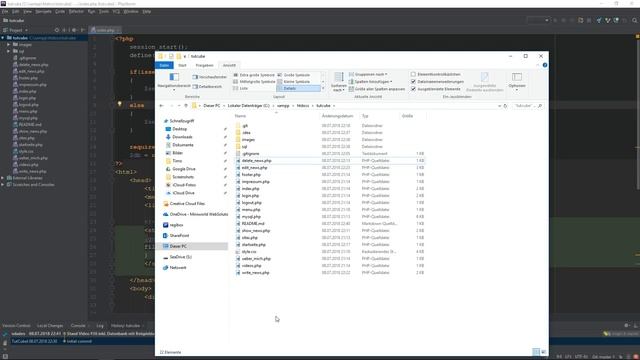Open the Navigationsbereich pane icon in Explorer ribbon
640x360 pixels.
pyautogui.click(x=174, y=77)
